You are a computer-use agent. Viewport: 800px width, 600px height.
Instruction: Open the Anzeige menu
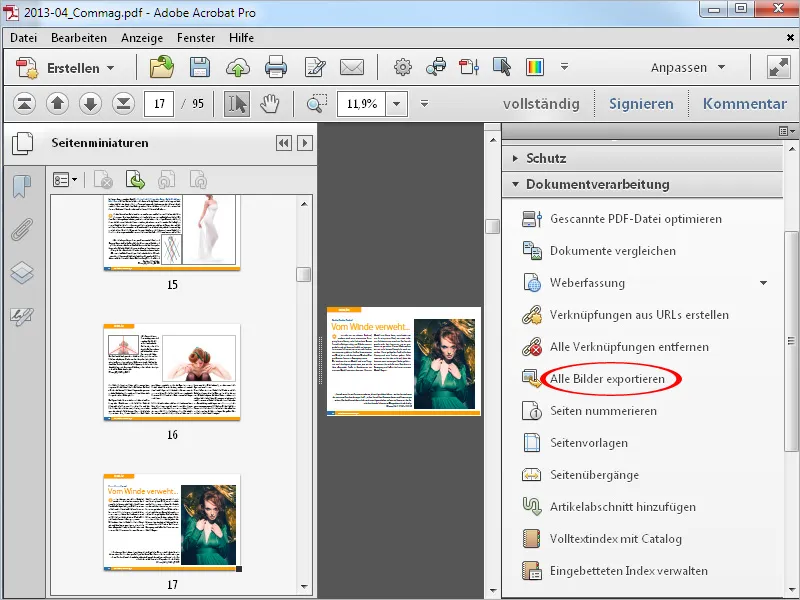tap(142, 38)
